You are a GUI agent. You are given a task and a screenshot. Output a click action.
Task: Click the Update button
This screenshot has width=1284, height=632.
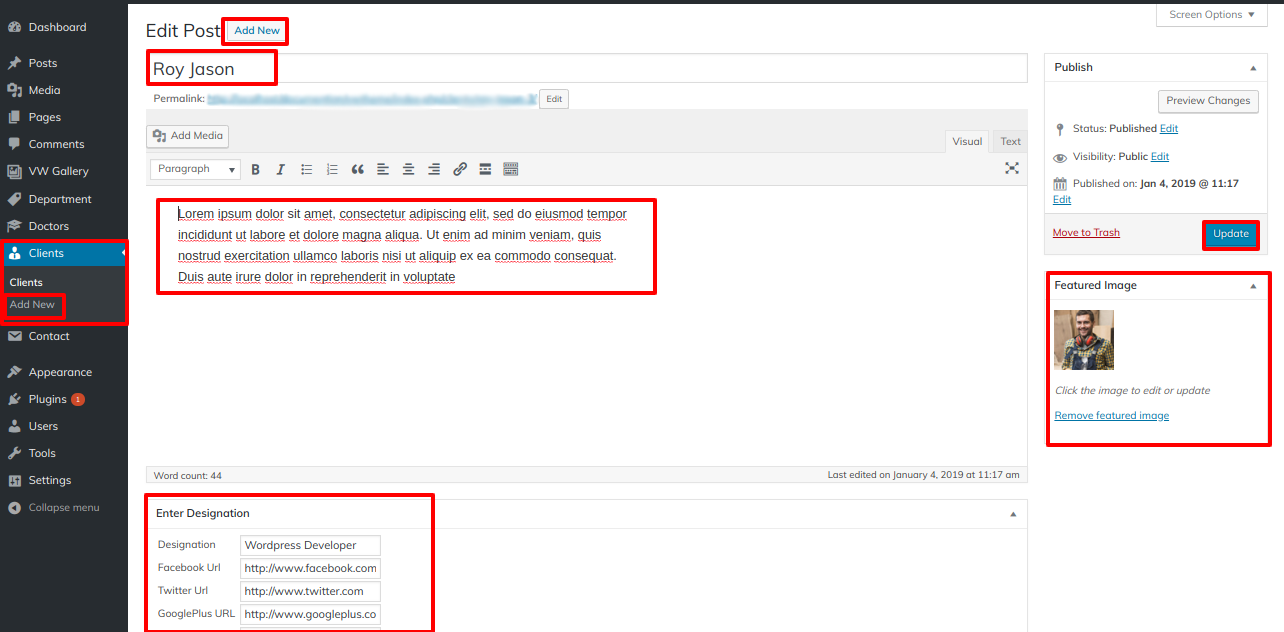pos(1230,234)
